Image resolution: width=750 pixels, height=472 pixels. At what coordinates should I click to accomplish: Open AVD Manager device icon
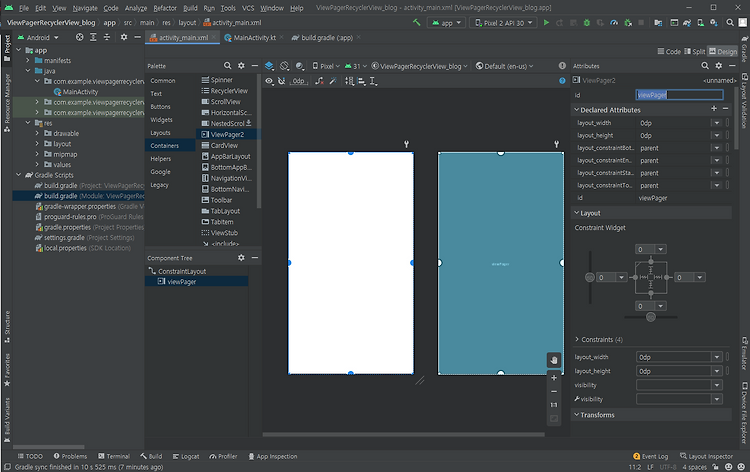tap(700, 22)
